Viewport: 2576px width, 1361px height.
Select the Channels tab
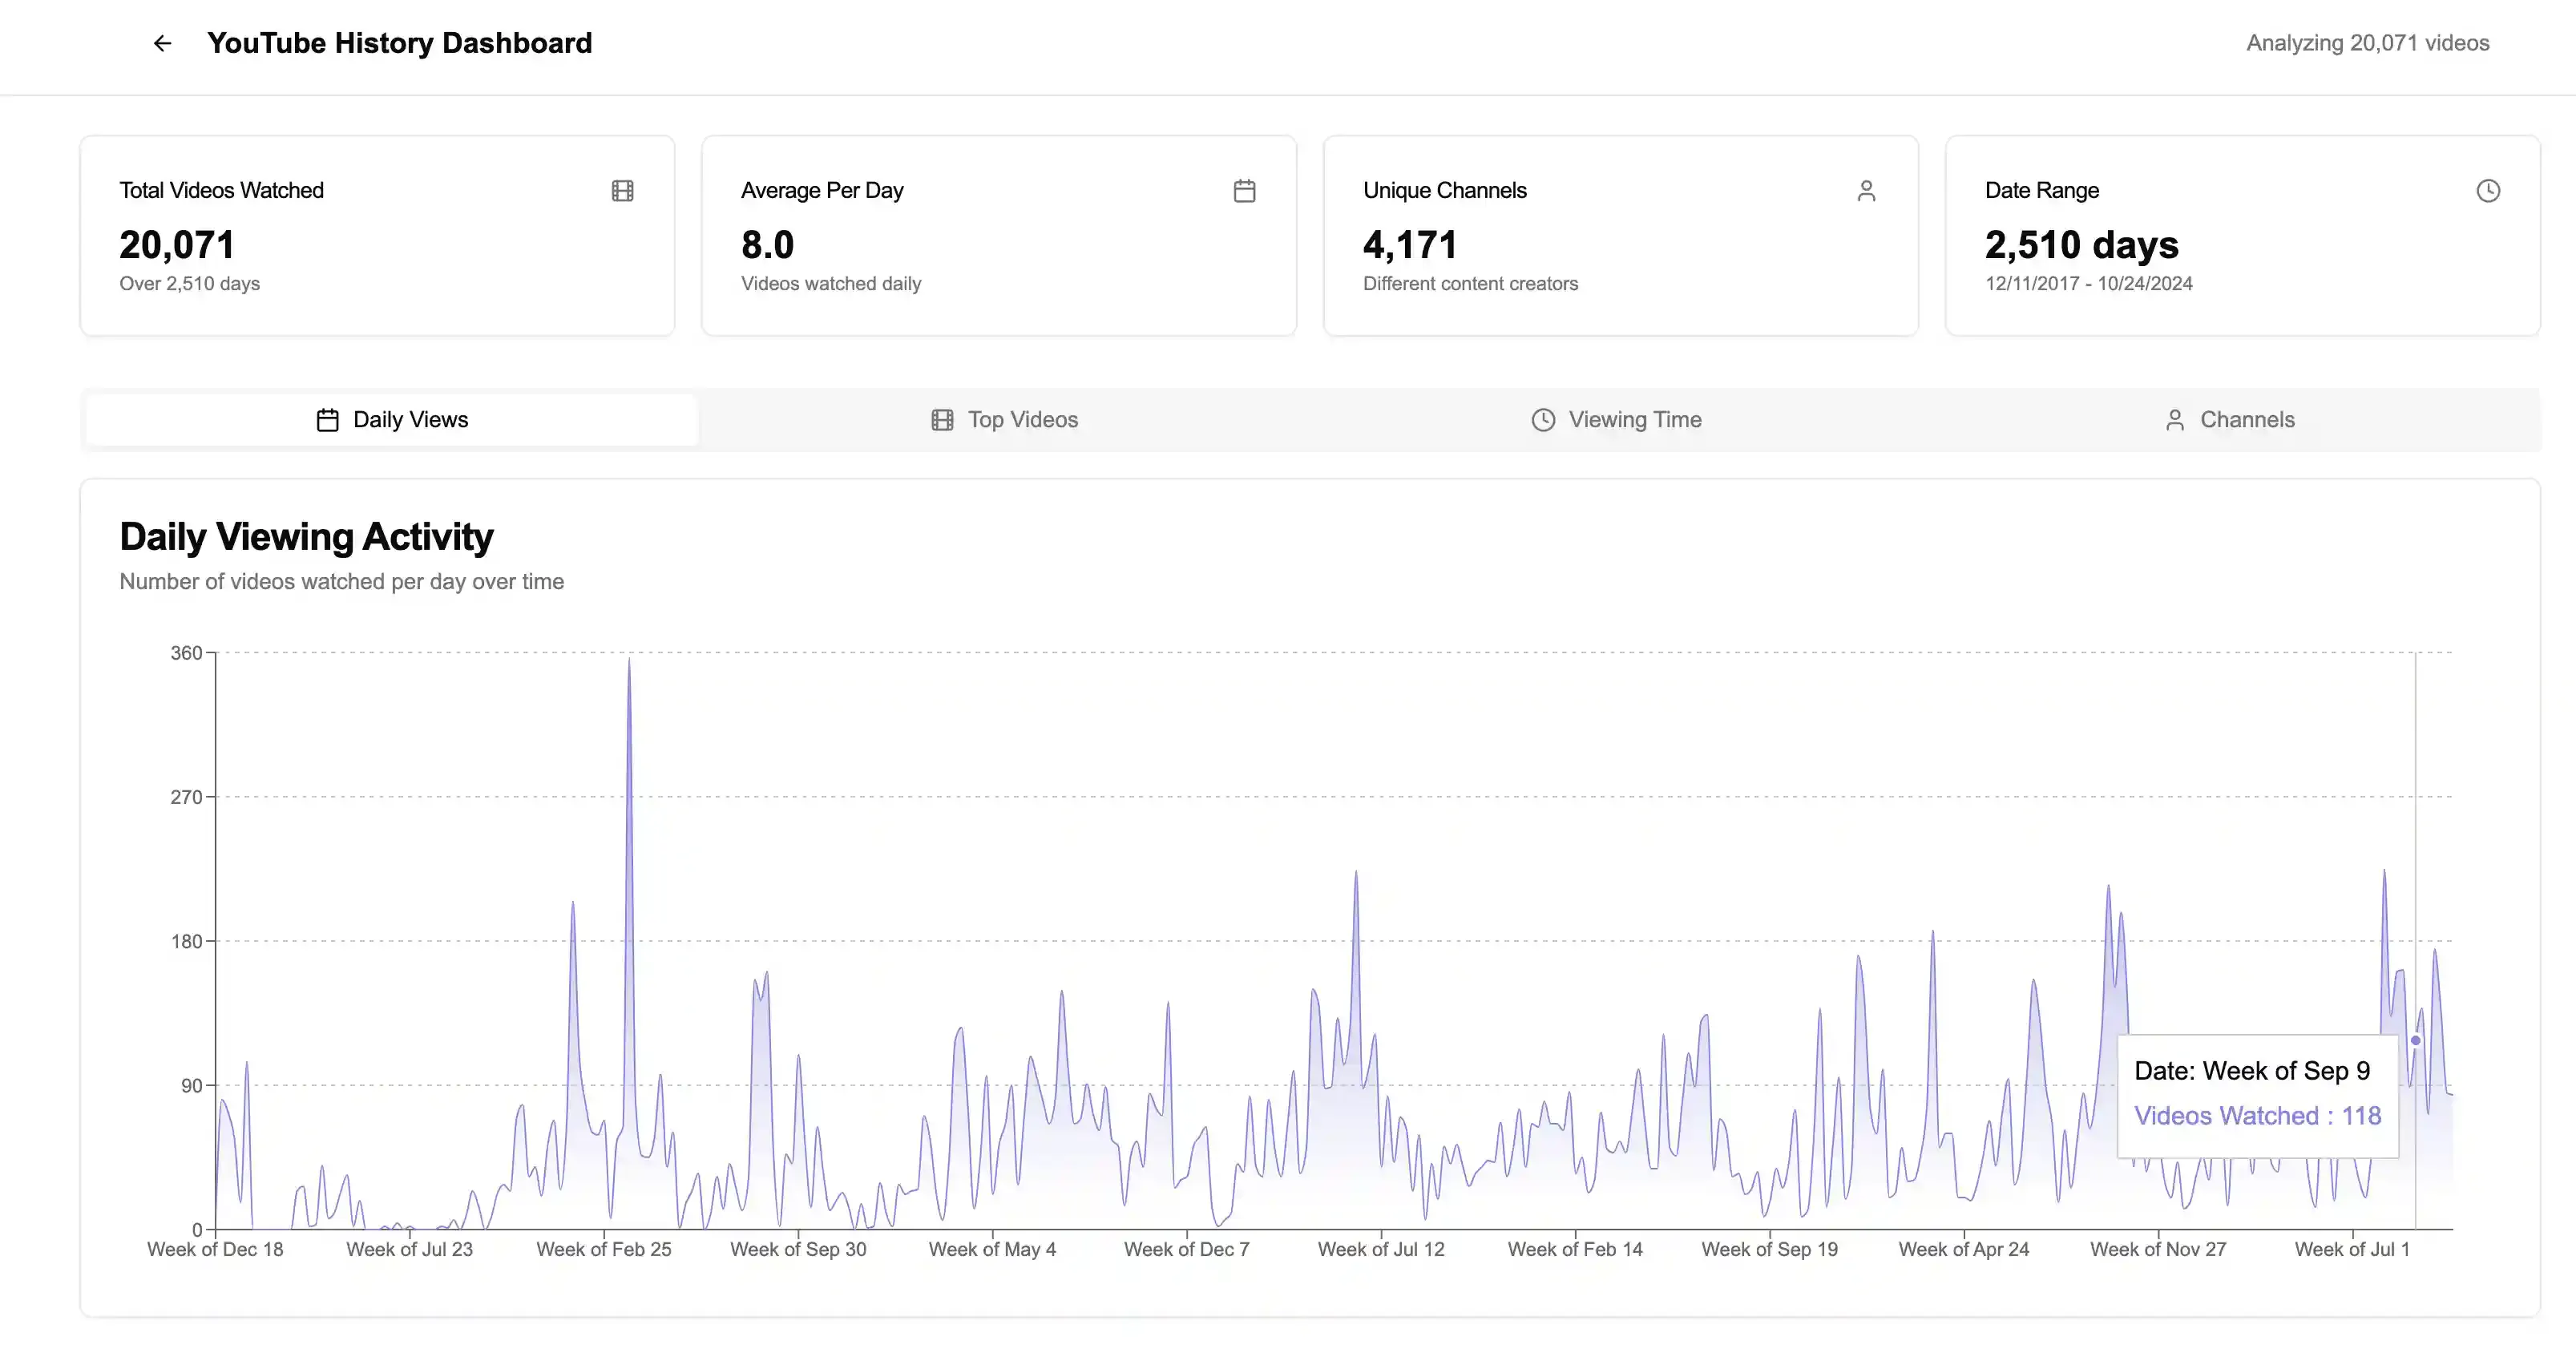(2229, 420)
